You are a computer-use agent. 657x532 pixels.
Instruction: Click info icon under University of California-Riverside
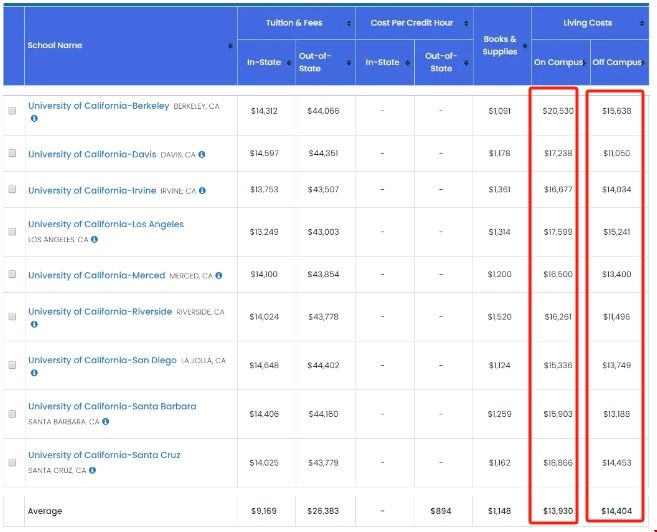coord(34,324)
